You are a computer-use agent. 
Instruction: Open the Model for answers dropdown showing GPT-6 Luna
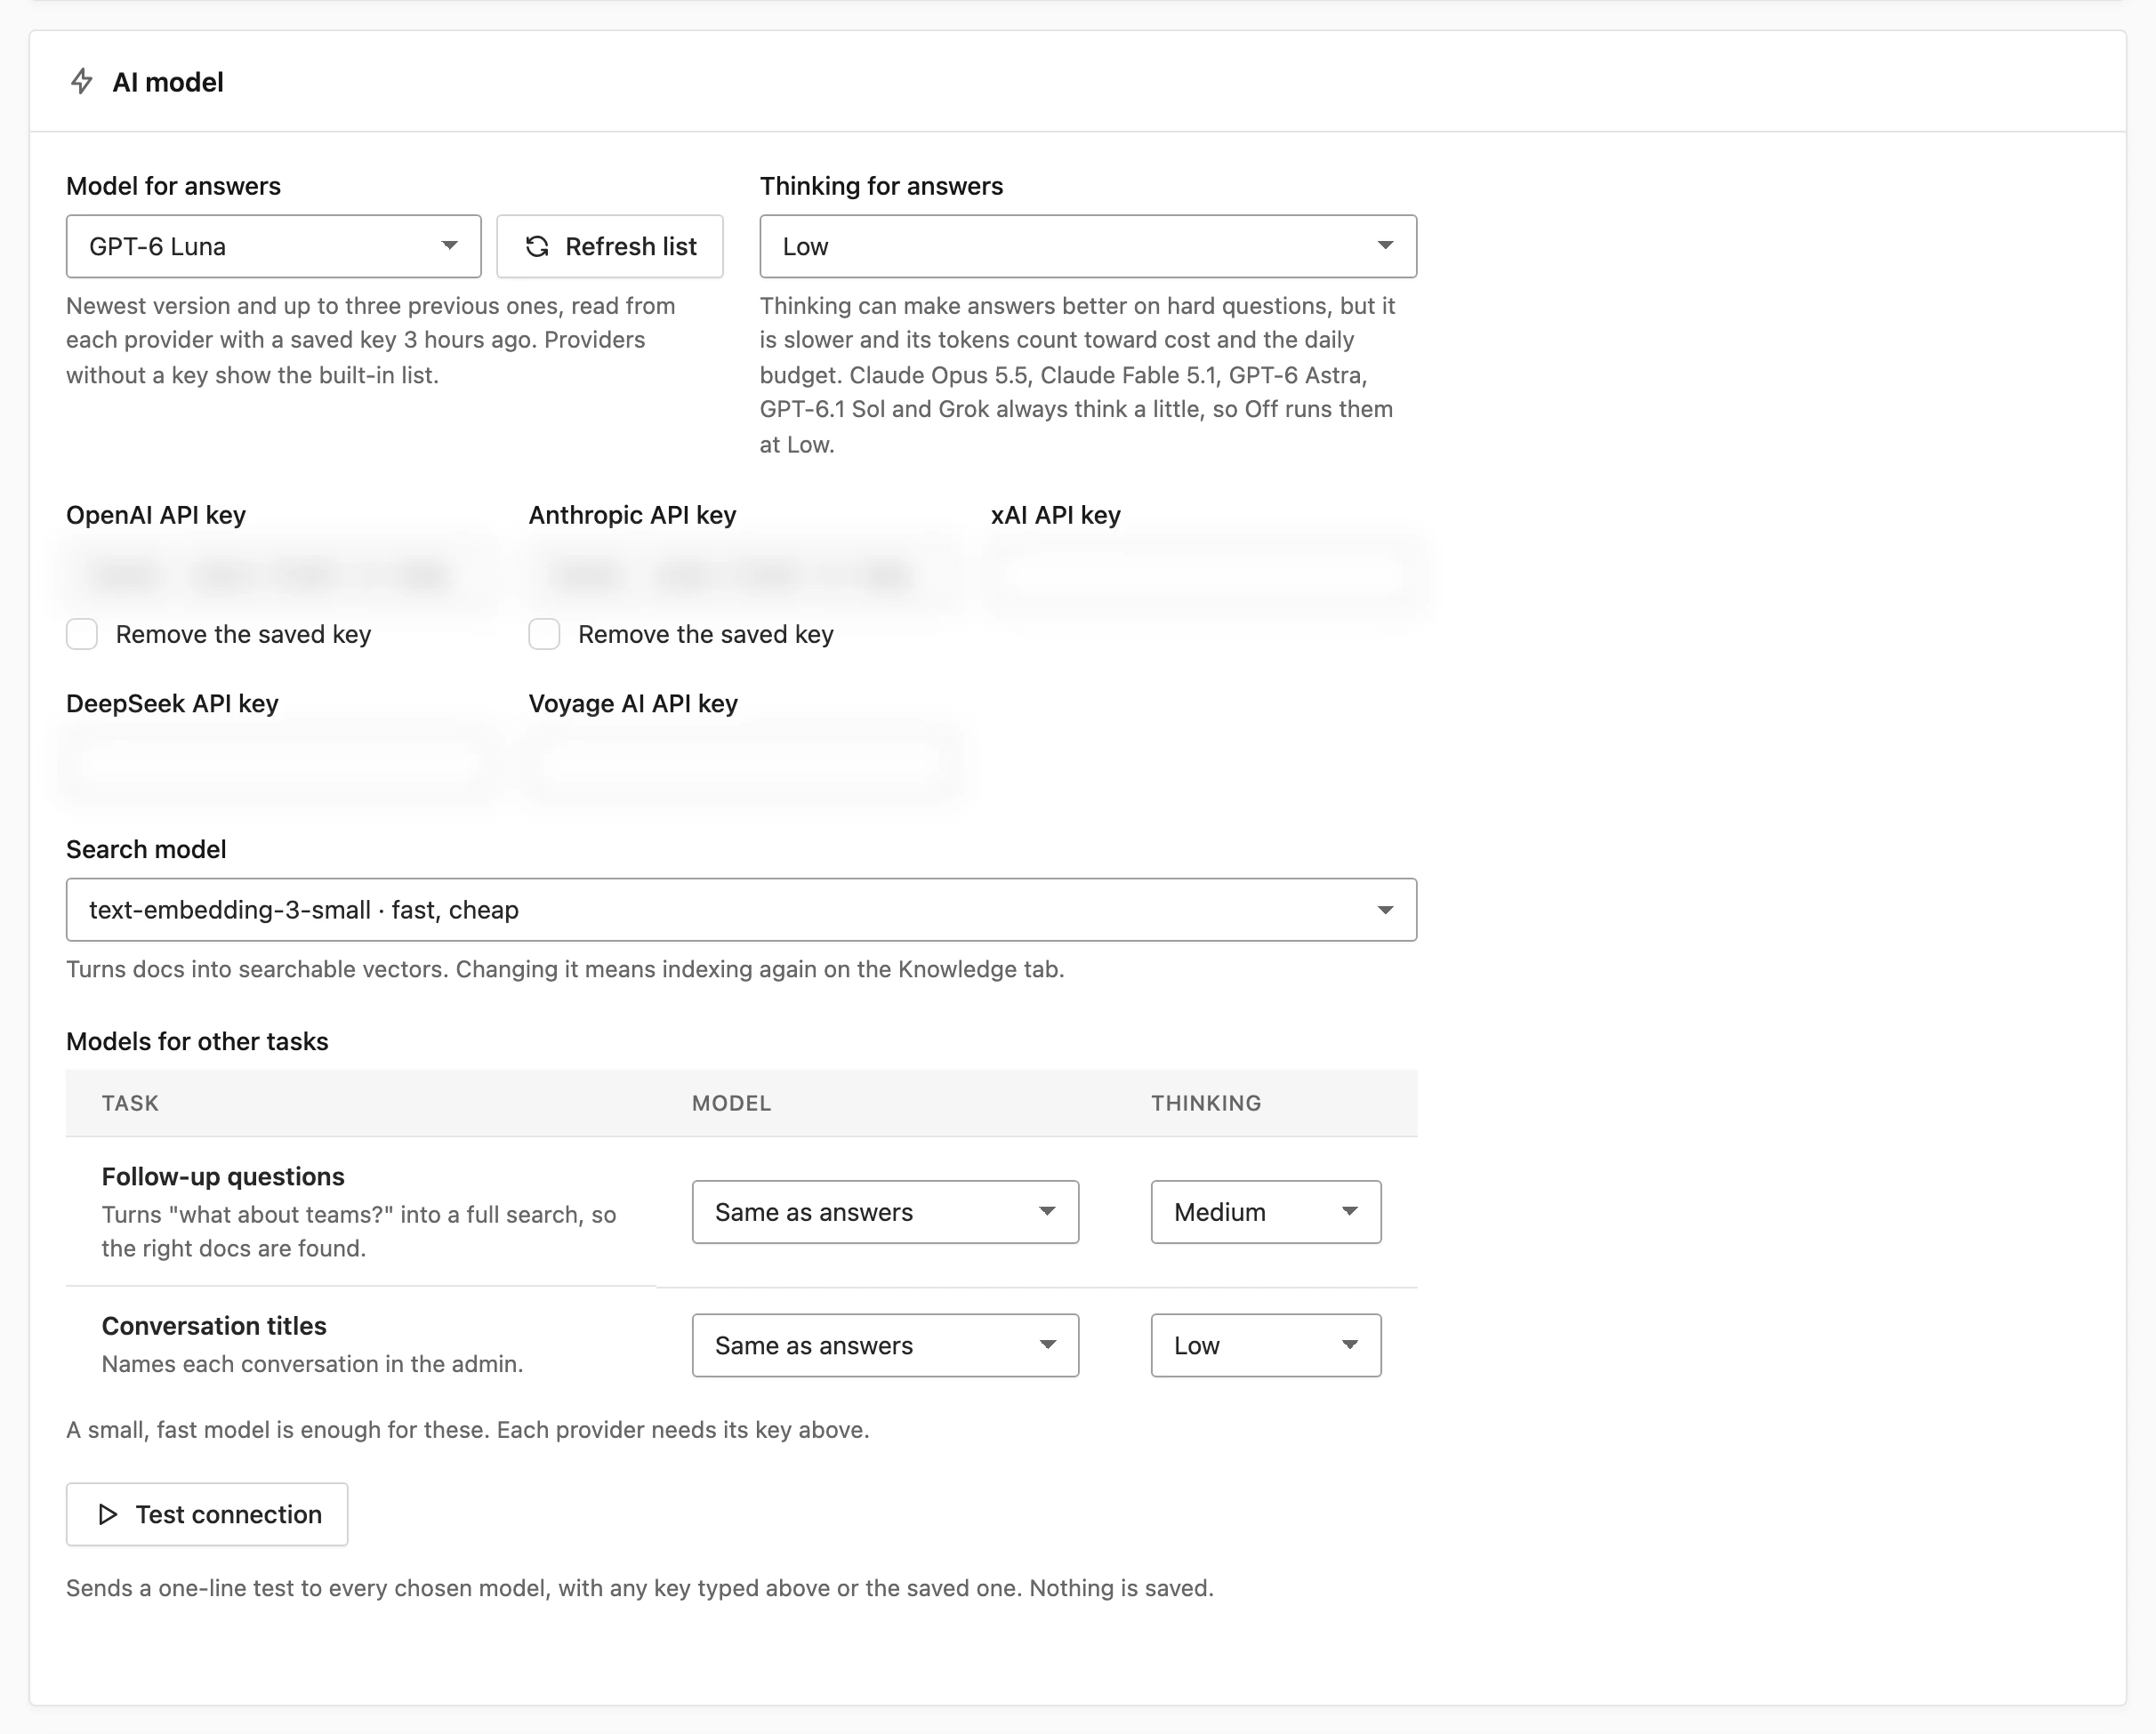273,246
